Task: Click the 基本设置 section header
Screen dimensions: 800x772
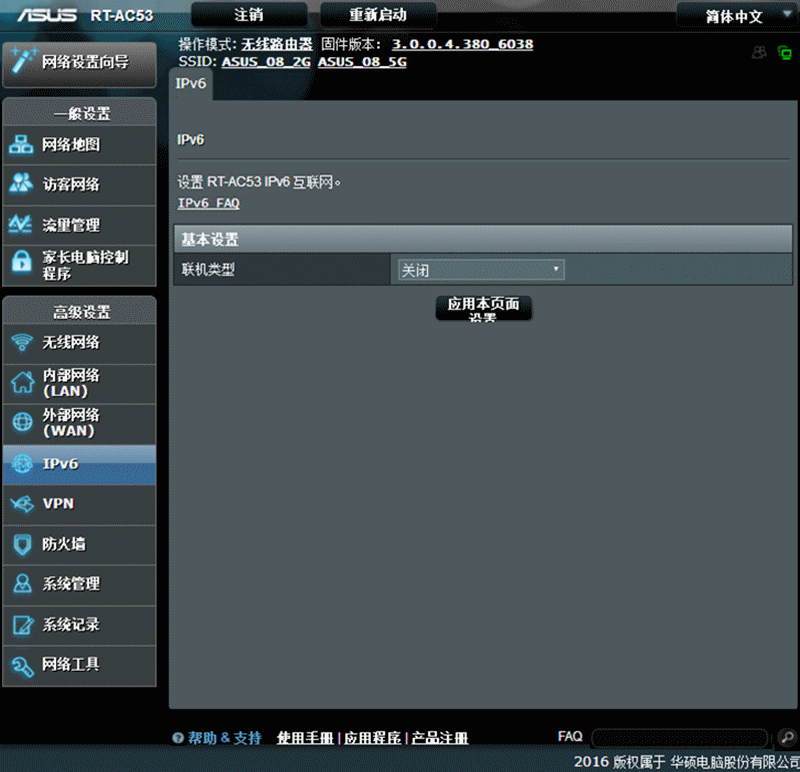Action: click(x=483, y=239)
